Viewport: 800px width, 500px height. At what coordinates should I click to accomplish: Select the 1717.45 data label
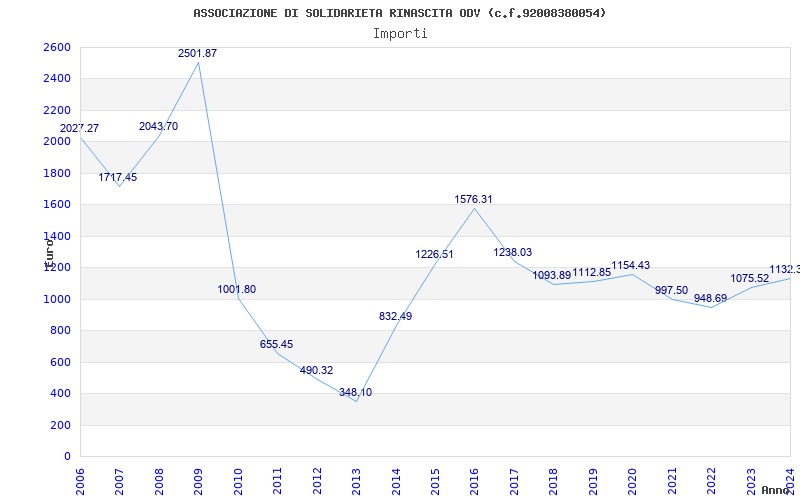tap(118, 178)
